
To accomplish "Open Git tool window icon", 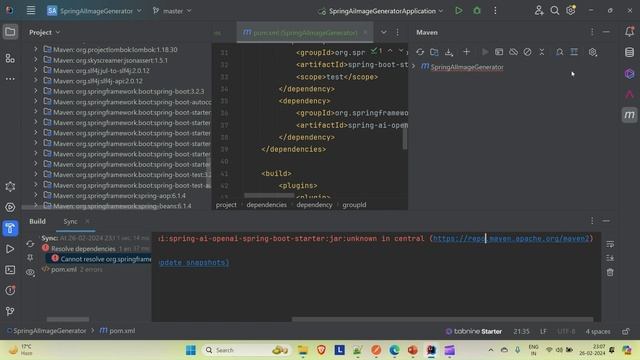I will pos(10,311).
